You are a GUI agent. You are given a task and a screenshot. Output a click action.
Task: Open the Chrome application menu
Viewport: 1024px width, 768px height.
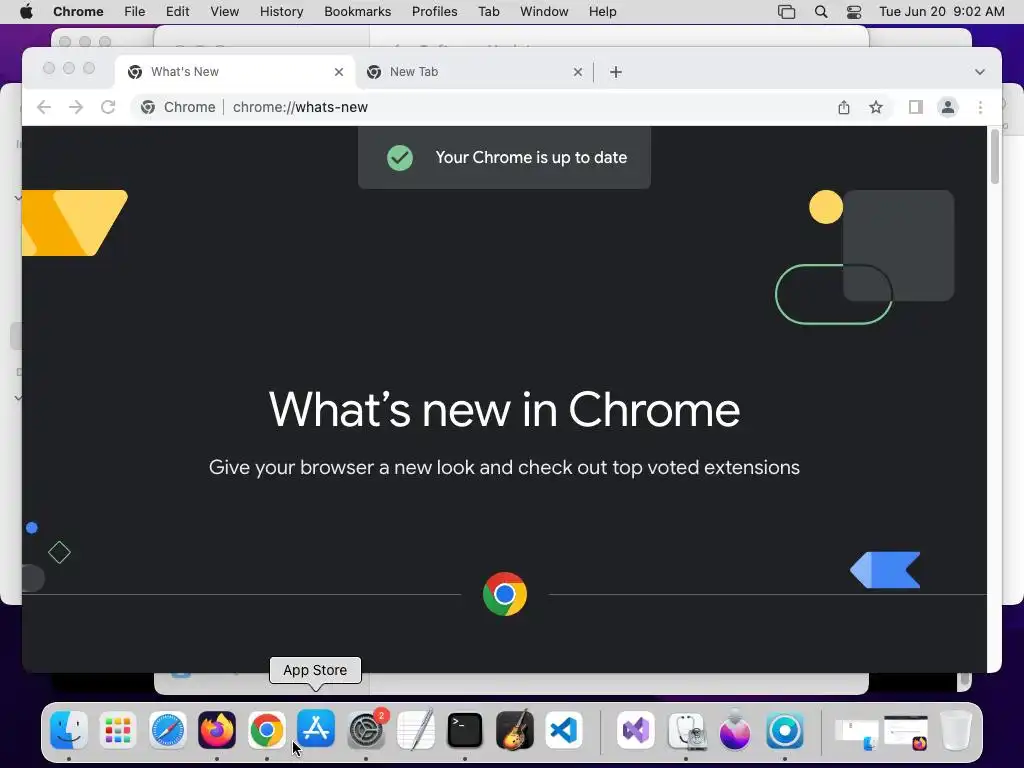[x=78, y=12]
